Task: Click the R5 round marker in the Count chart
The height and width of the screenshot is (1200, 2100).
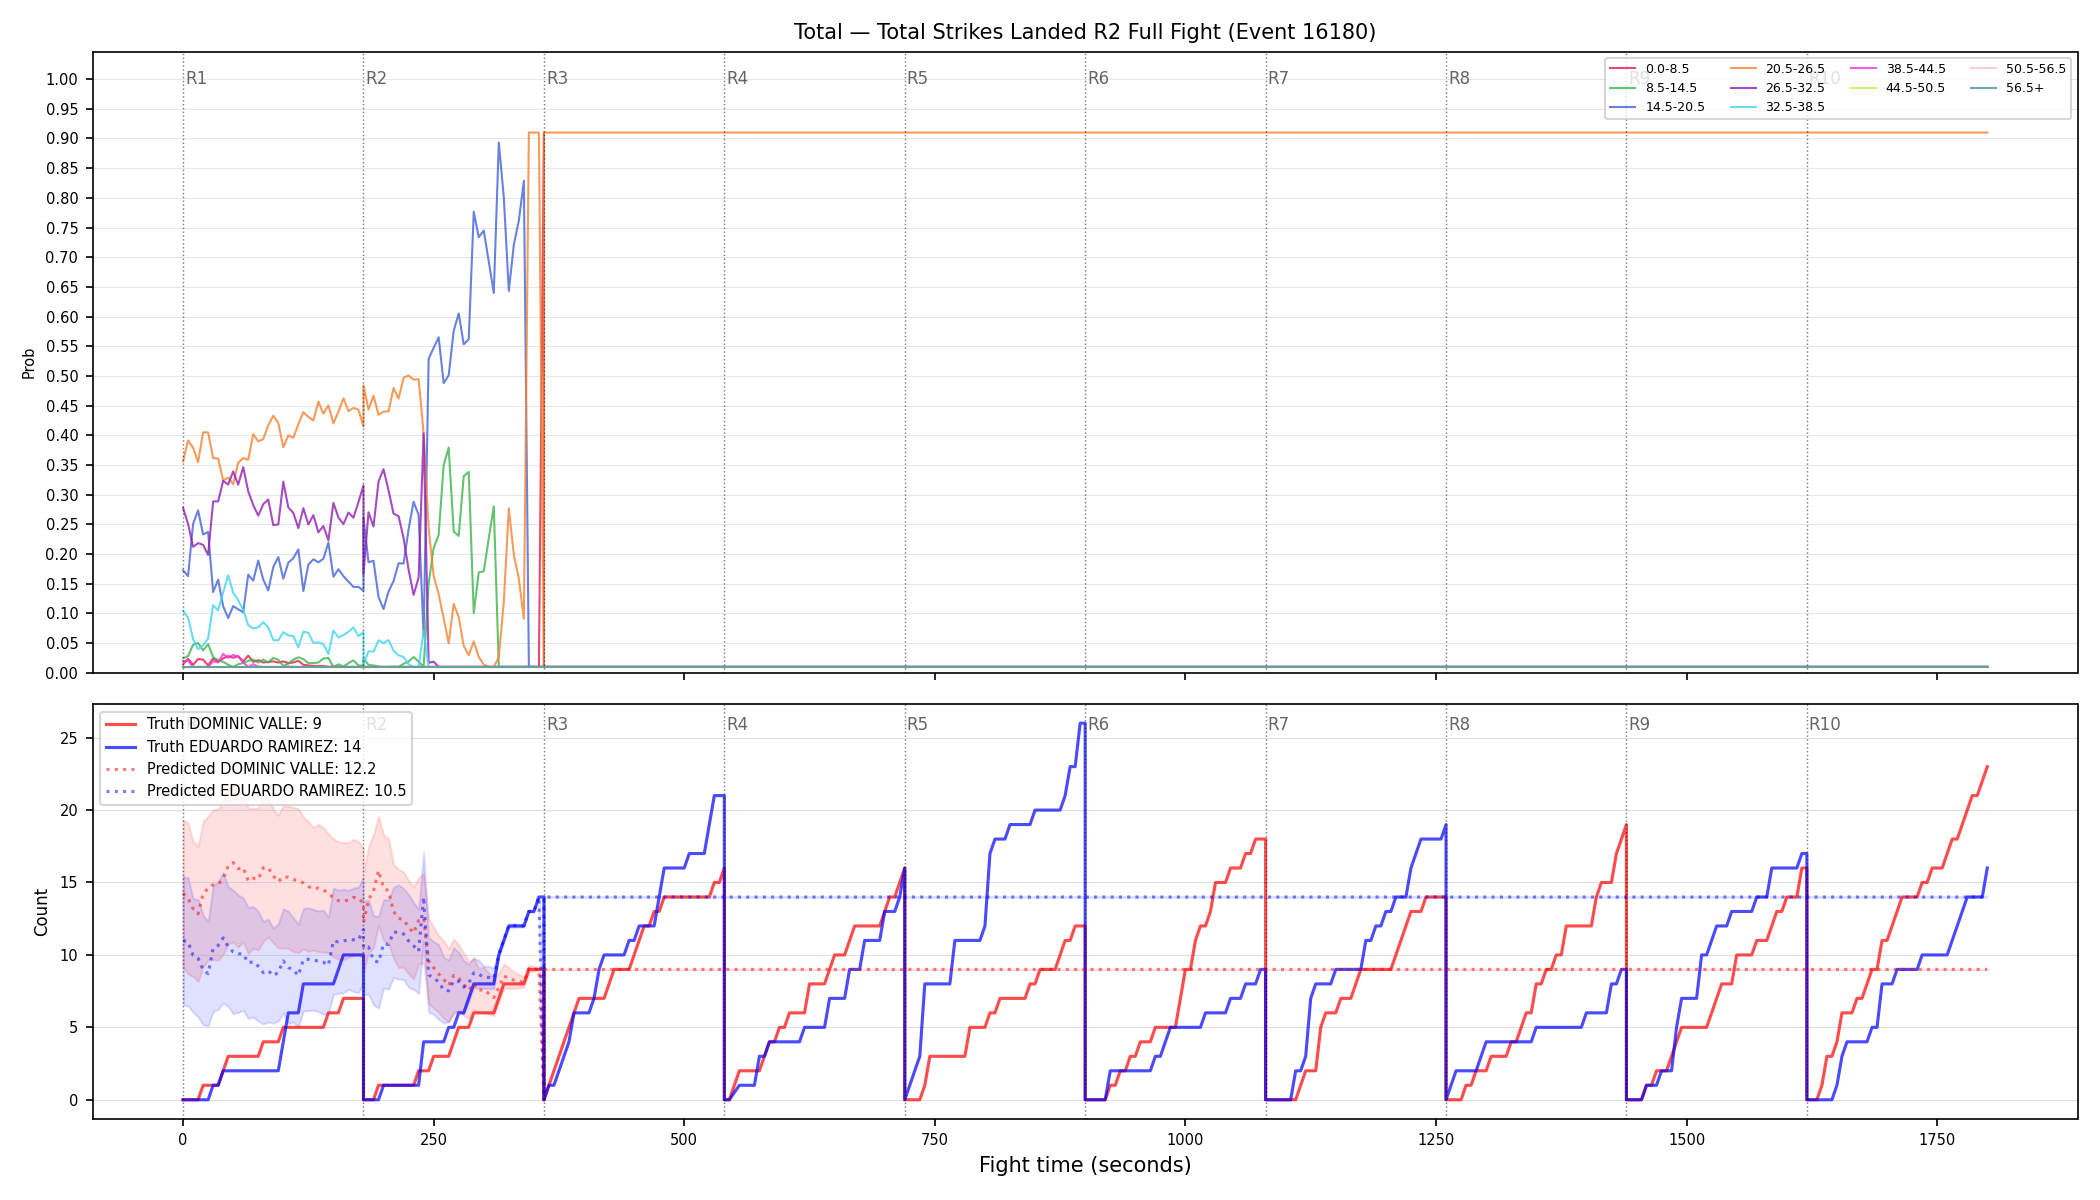Action: click(917, 724)
